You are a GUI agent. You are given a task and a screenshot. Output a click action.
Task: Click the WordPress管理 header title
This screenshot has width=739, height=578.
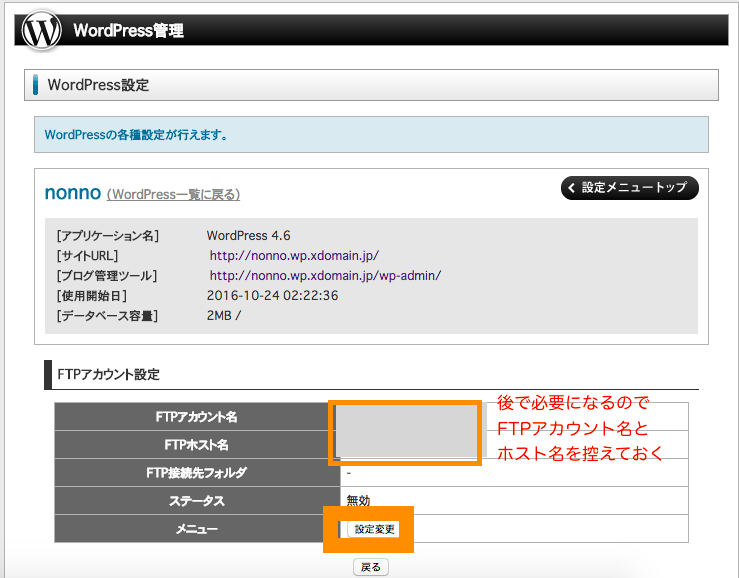[128, 30]
